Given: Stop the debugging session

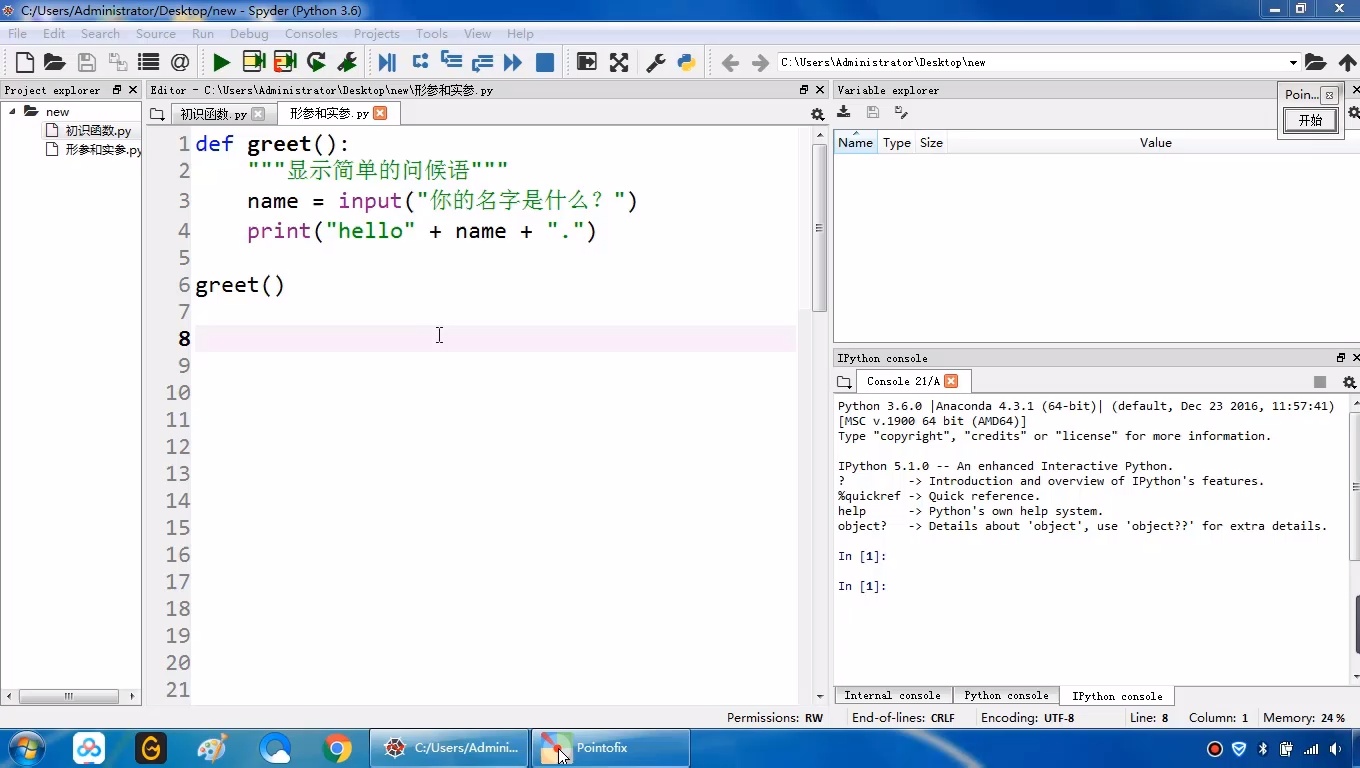Looking at the screenshot, I should point(543,62).
